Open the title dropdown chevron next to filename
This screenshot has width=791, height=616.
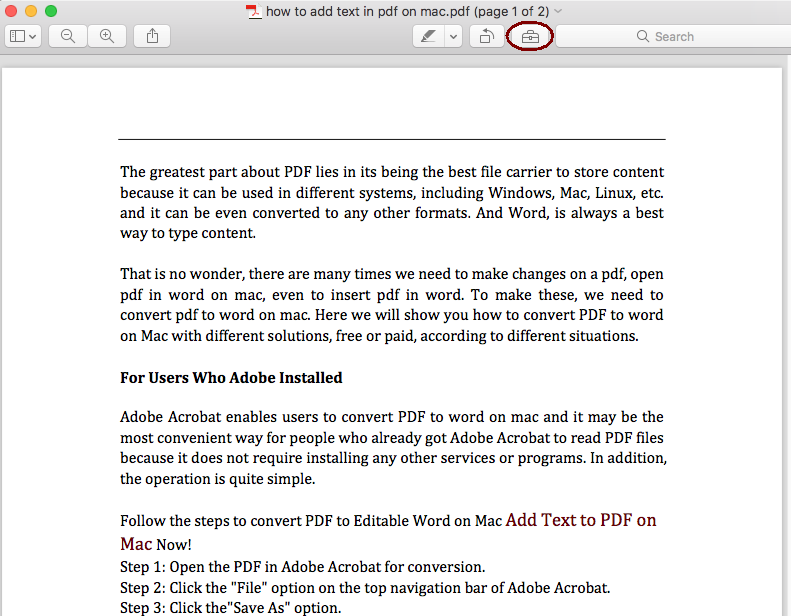558,11
